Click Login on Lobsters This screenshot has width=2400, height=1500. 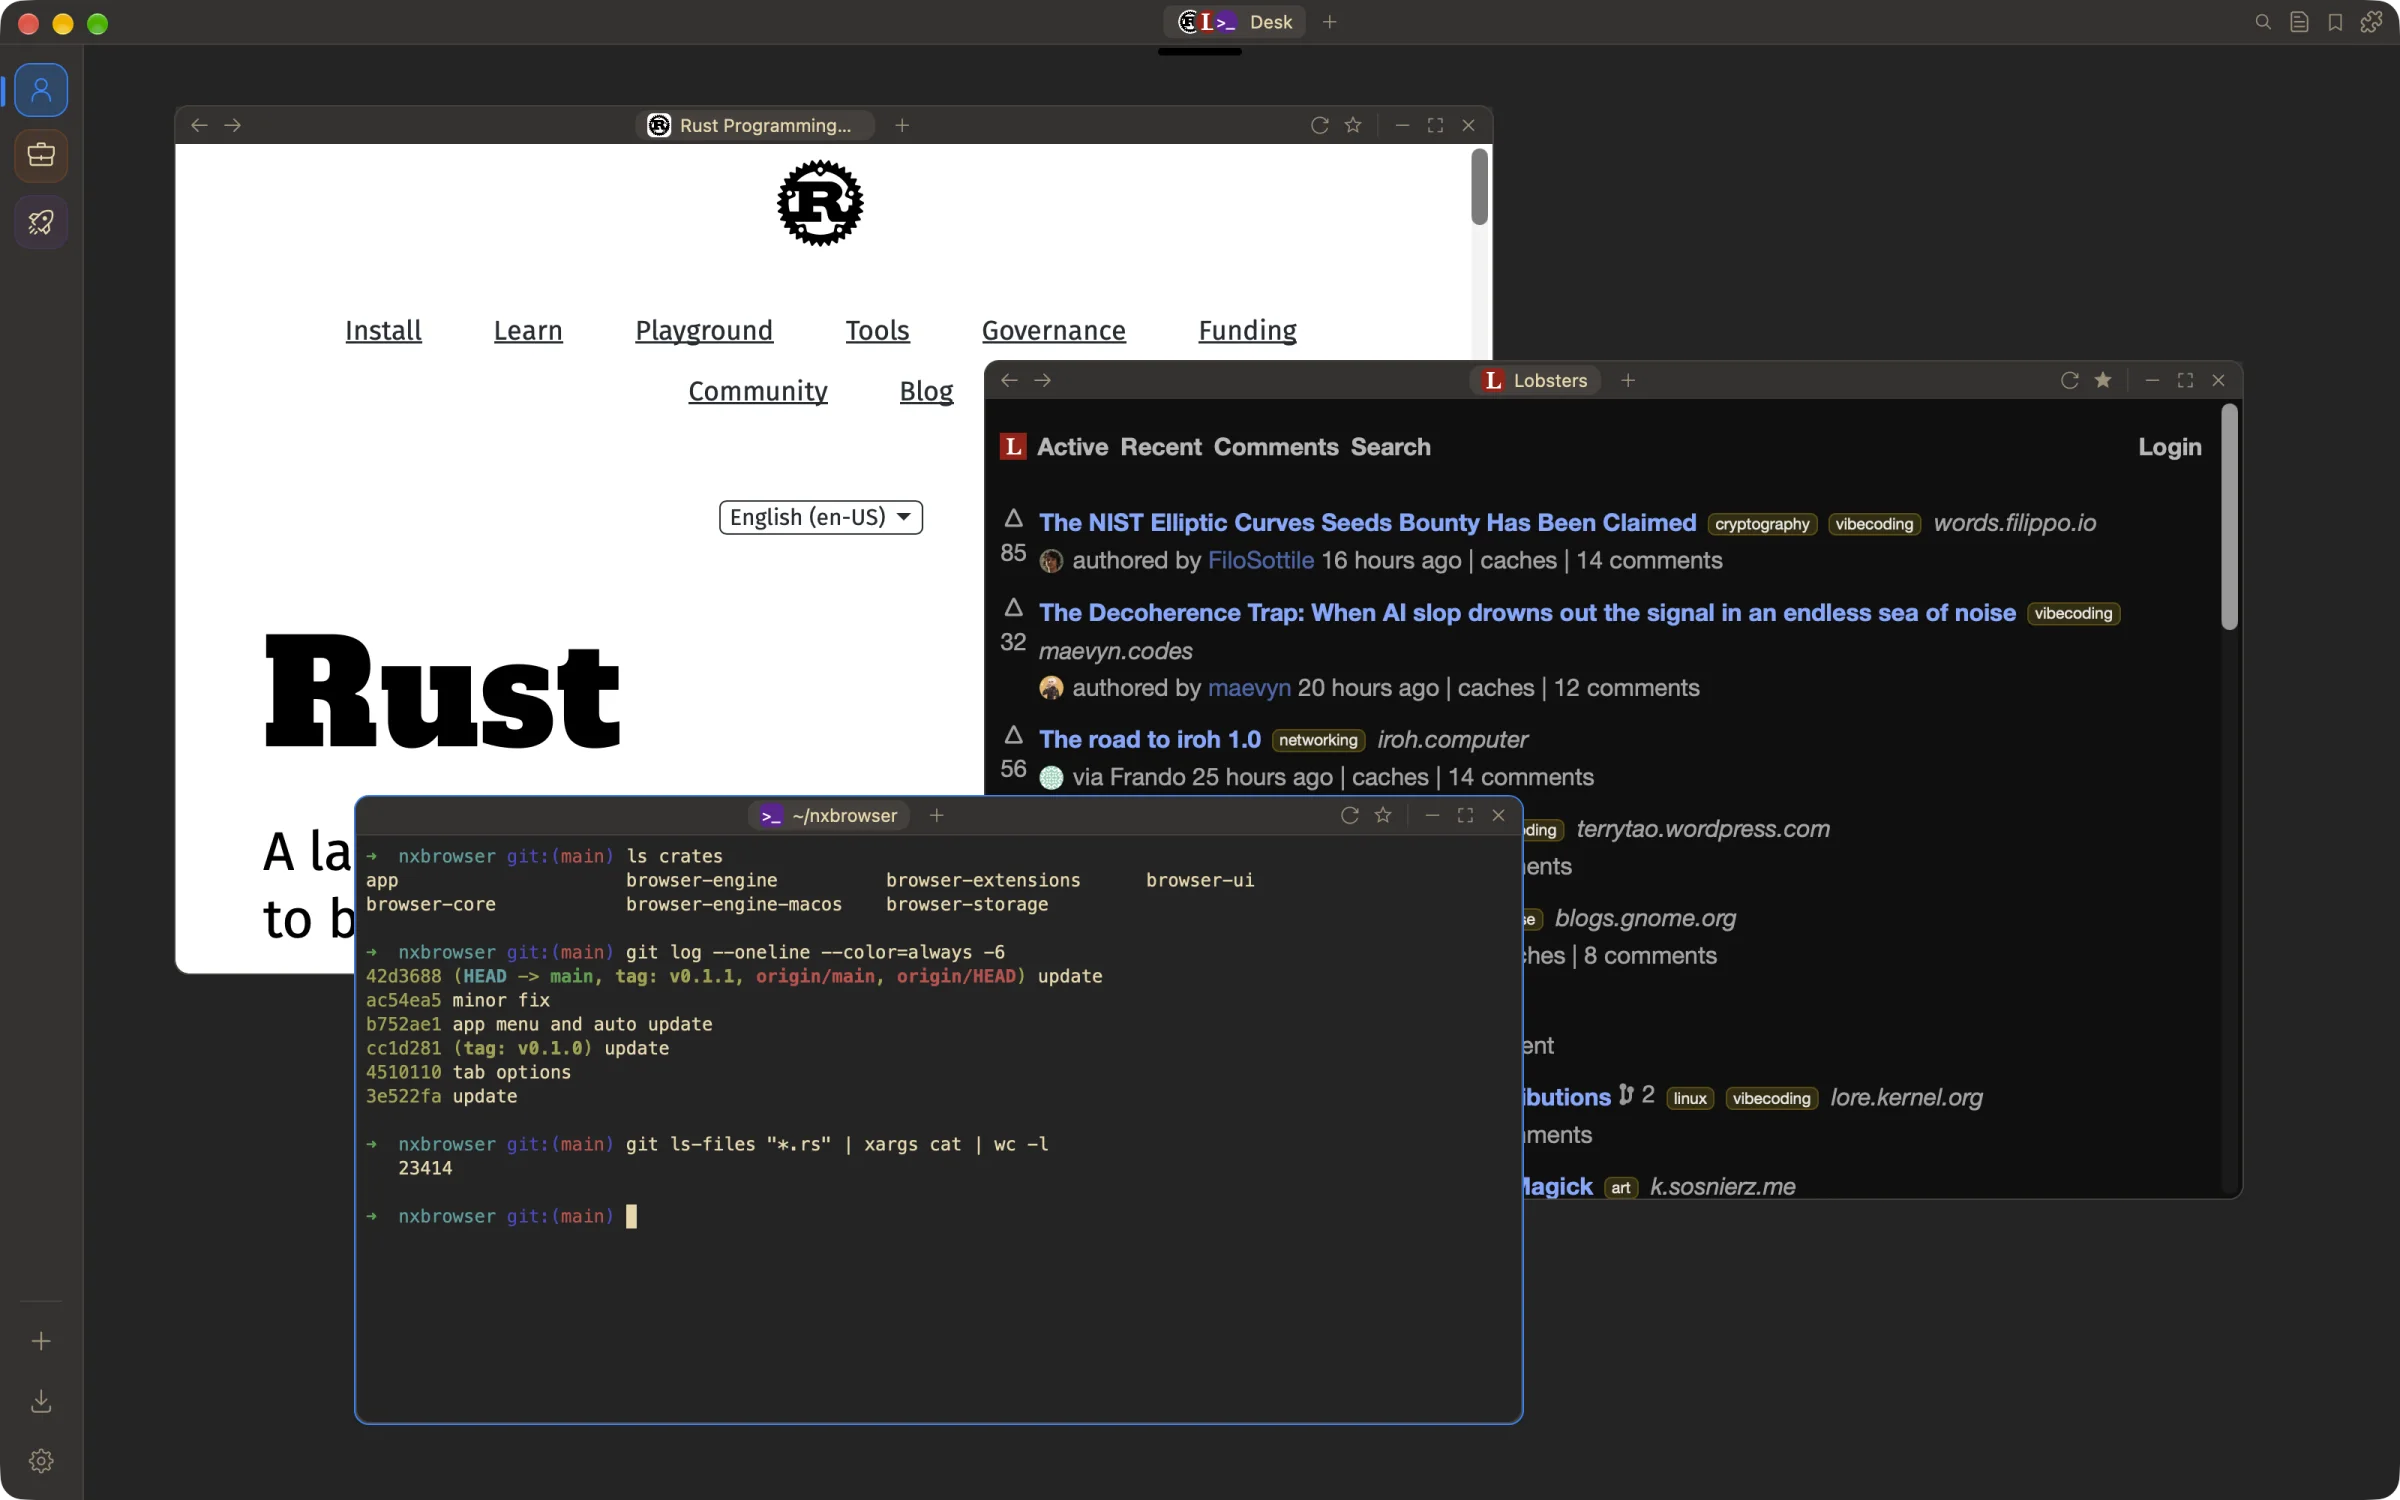tap(2169, 447)
